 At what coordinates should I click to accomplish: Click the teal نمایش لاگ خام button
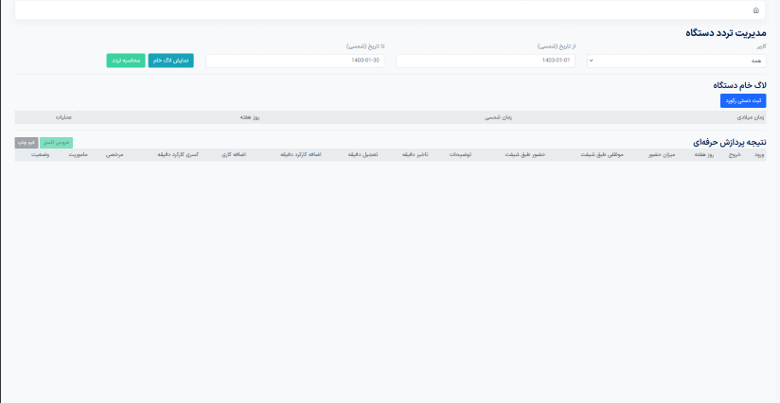(x=171, y=61)
